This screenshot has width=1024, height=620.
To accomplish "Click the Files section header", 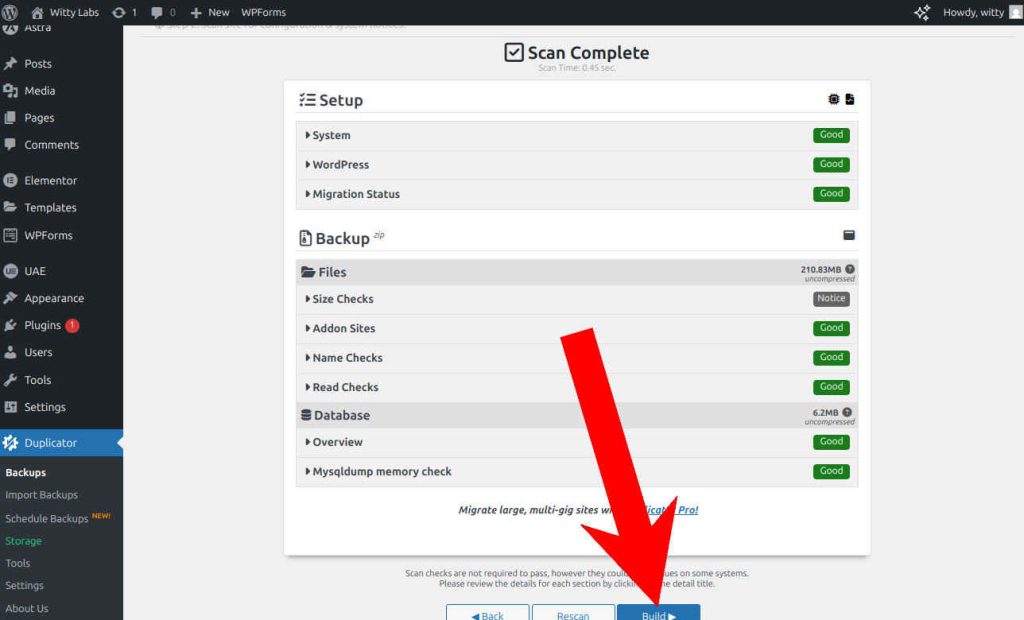I will pyautogui.click(x=577, y=272).
